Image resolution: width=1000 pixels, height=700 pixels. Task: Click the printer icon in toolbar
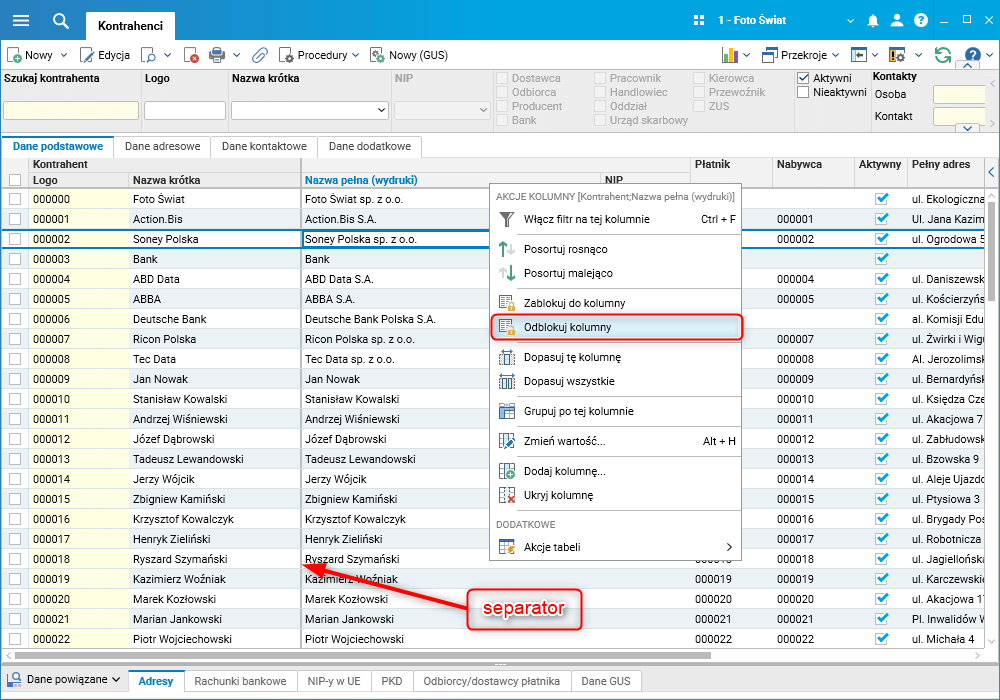217,55
